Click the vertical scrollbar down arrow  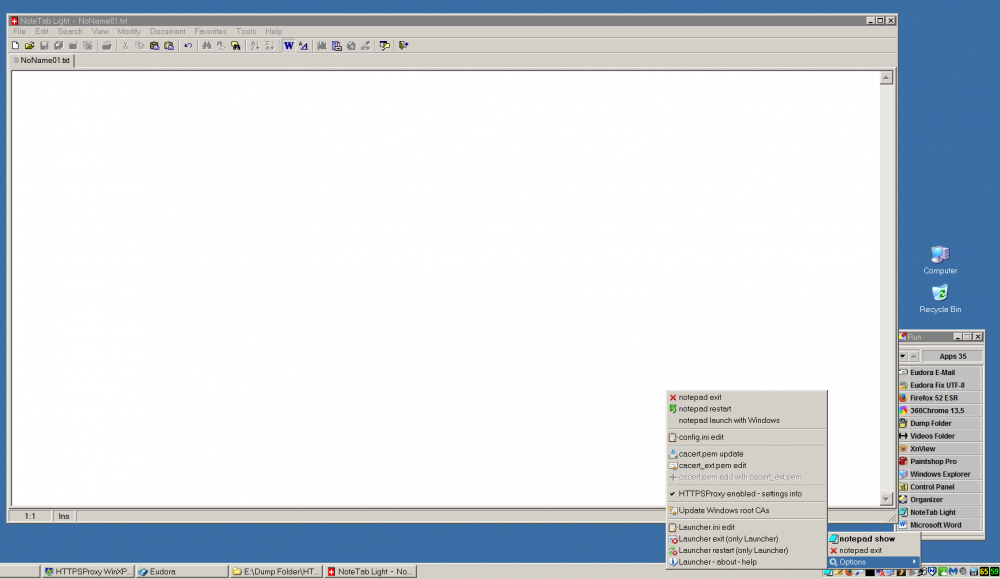[886, 499]
